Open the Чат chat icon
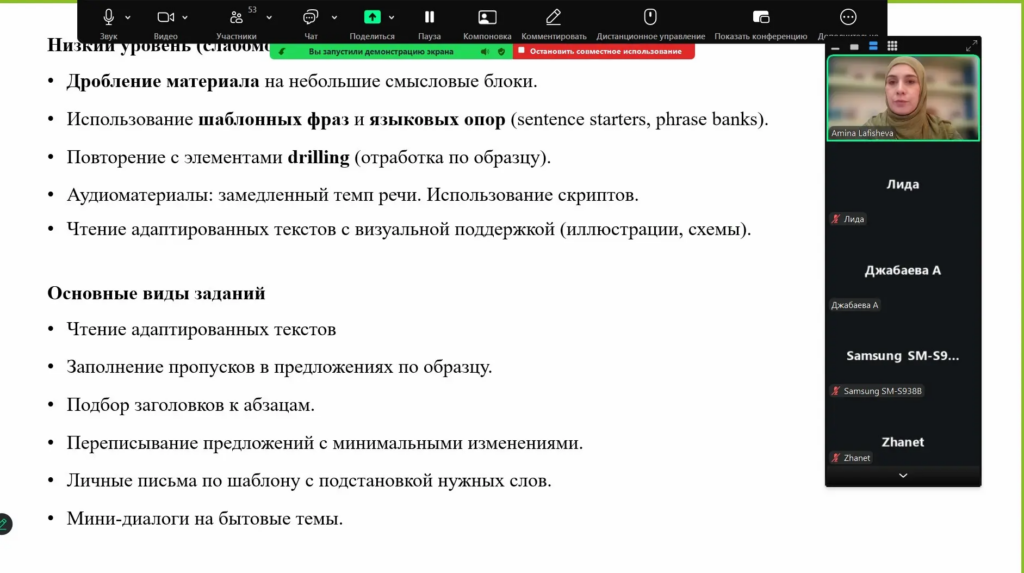Screen dimensions: 1024x573 click(310, 17)
